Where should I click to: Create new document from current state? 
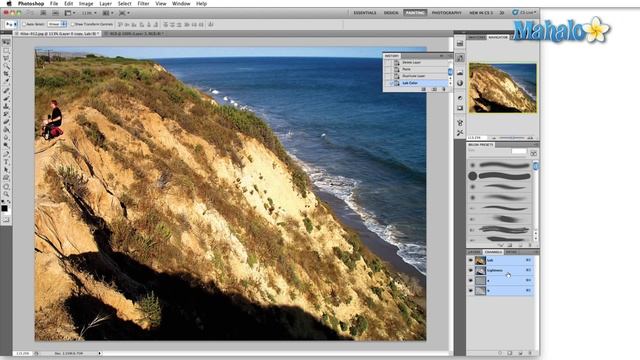pyautogui.click(x=423, y=89)
